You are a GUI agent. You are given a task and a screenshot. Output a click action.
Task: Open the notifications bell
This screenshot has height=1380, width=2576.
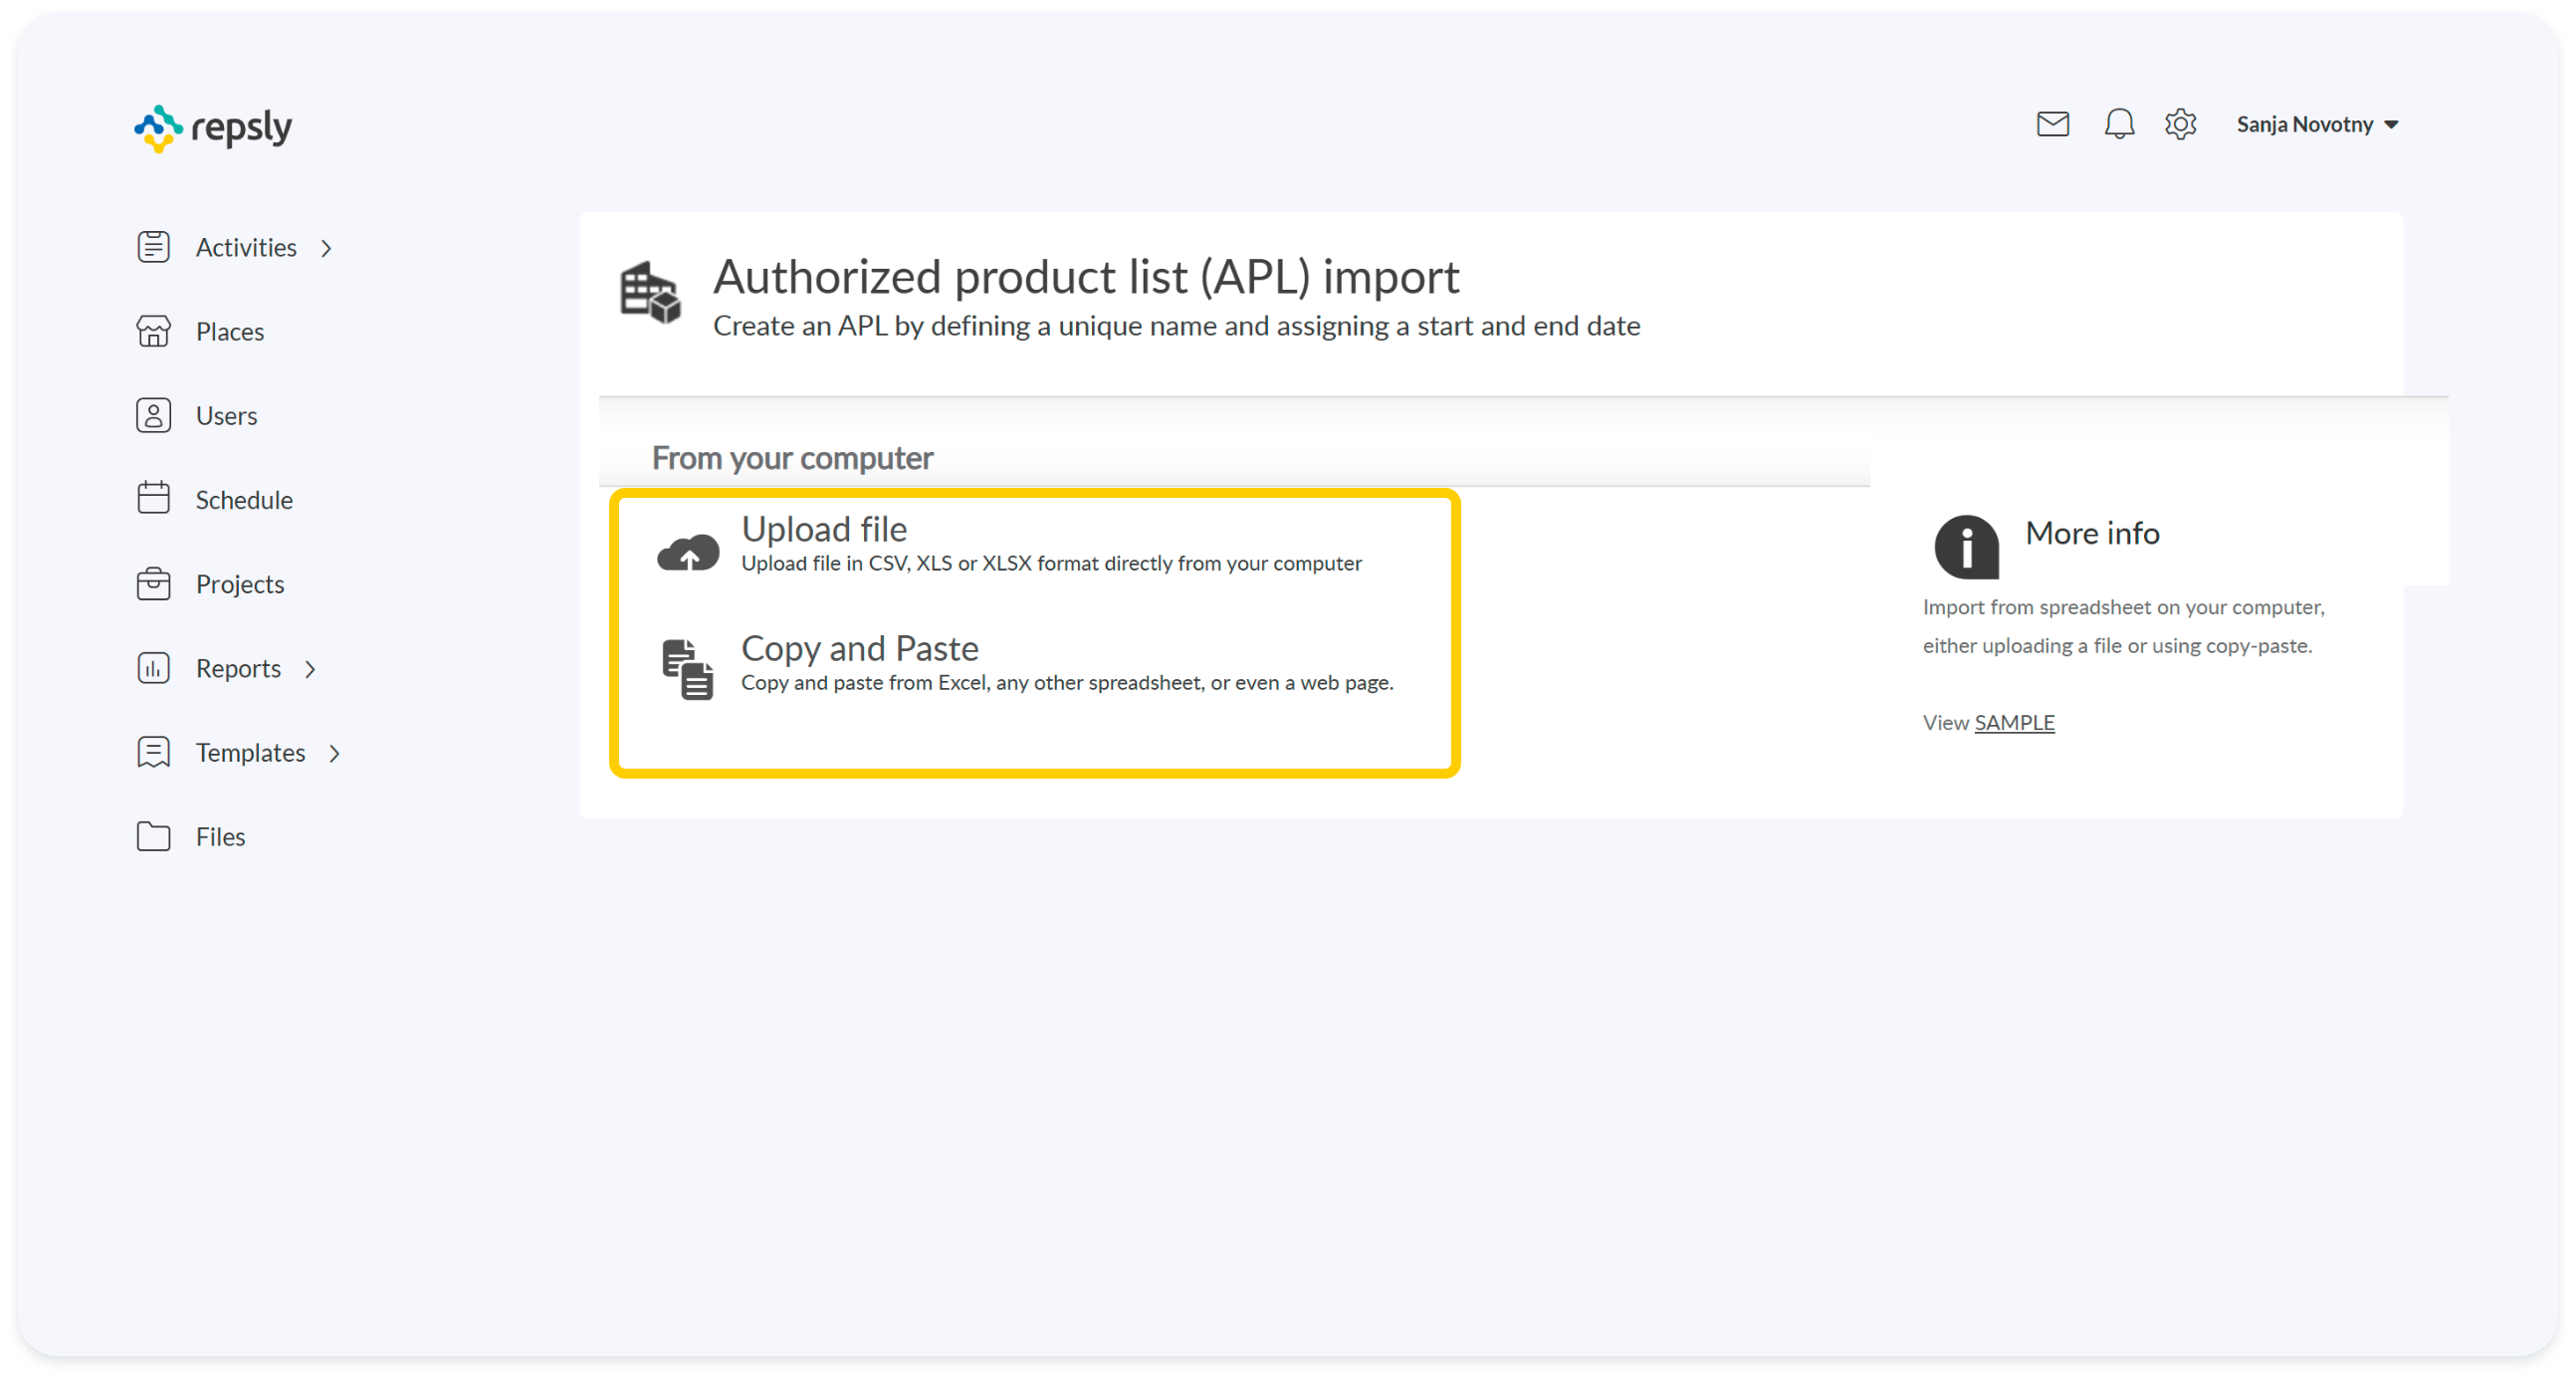point(2118,124)
